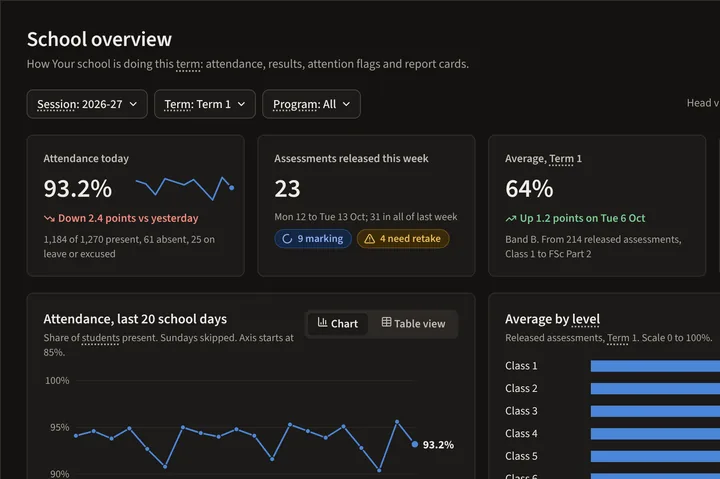Click the 95% axis label
Screen dimensions: 720x479
60,428
